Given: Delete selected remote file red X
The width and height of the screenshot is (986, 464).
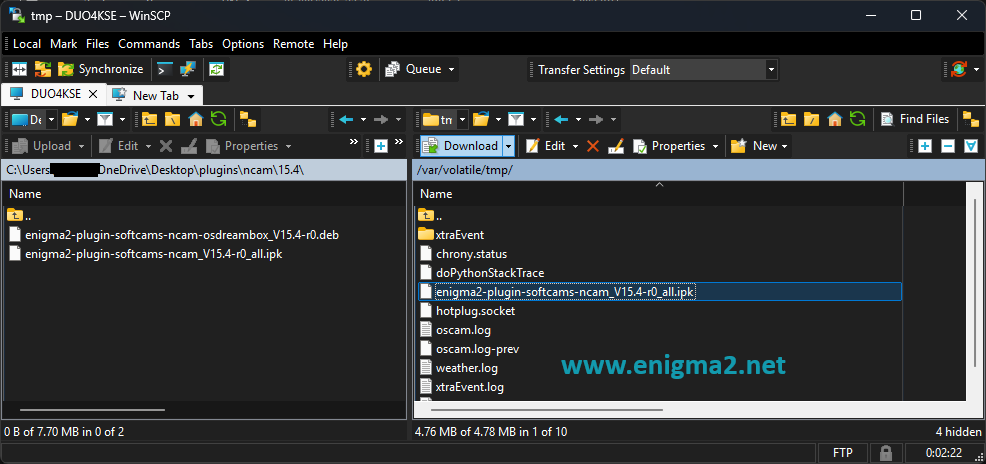Looking at the screenshot, I should [x=592, y=146].
